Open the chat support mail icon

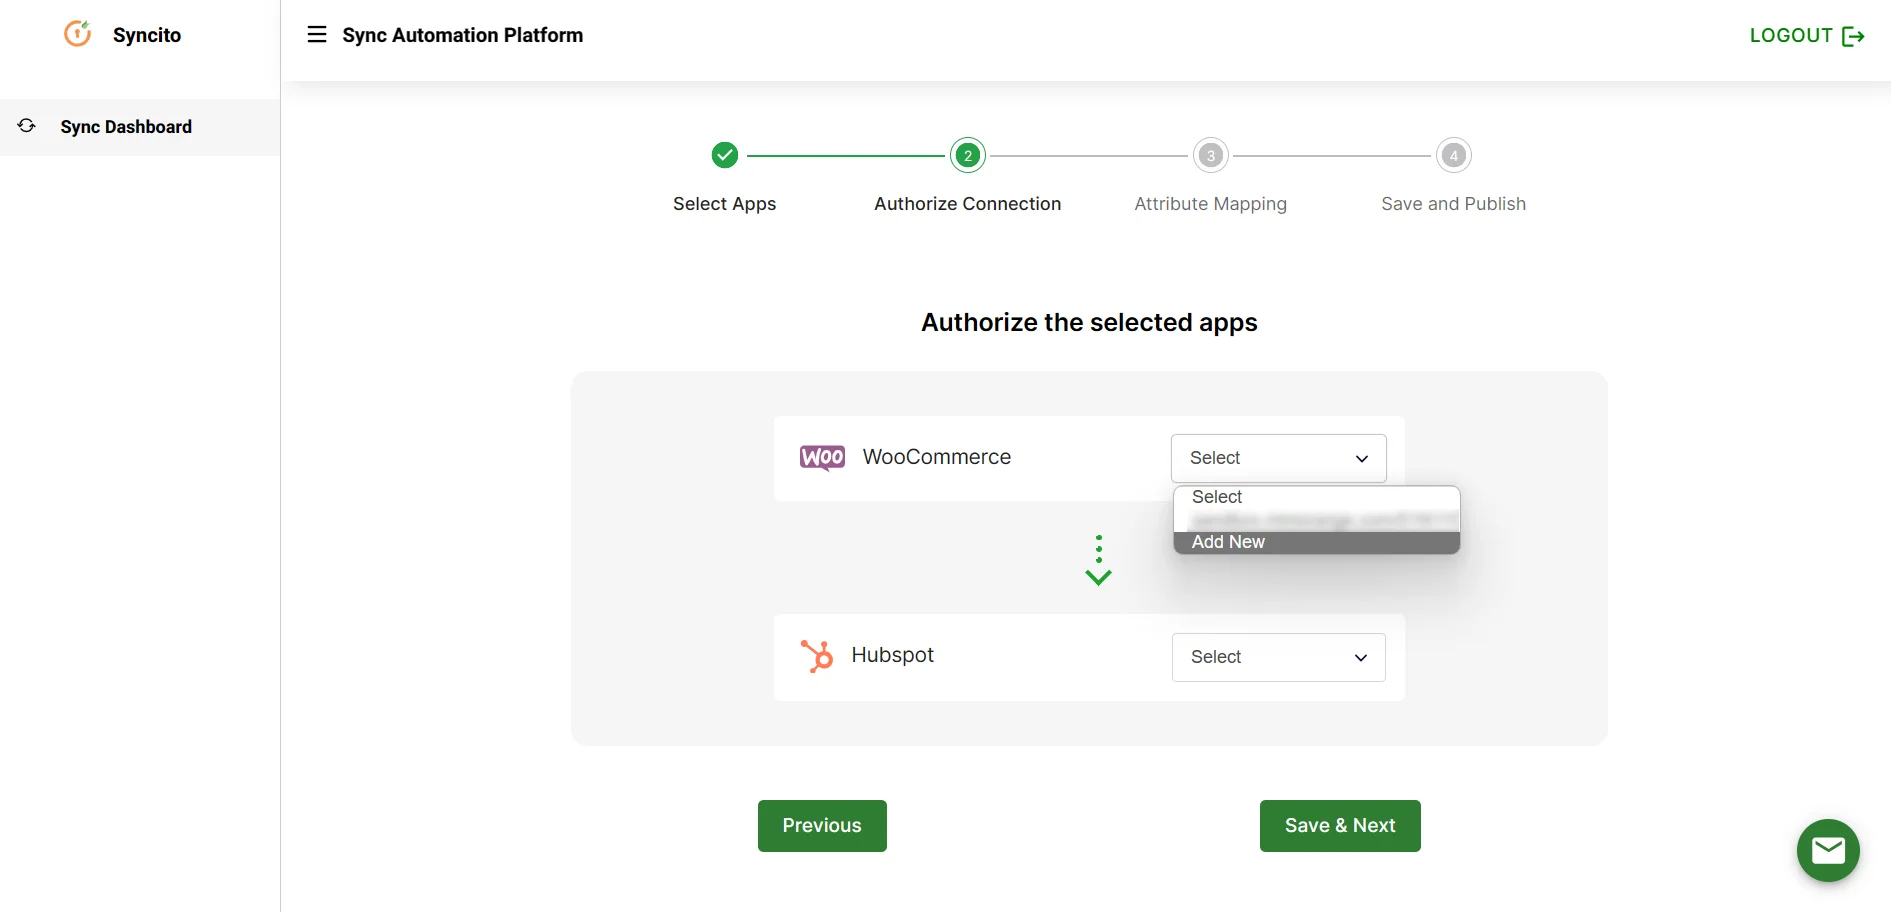click(1828, 850)
